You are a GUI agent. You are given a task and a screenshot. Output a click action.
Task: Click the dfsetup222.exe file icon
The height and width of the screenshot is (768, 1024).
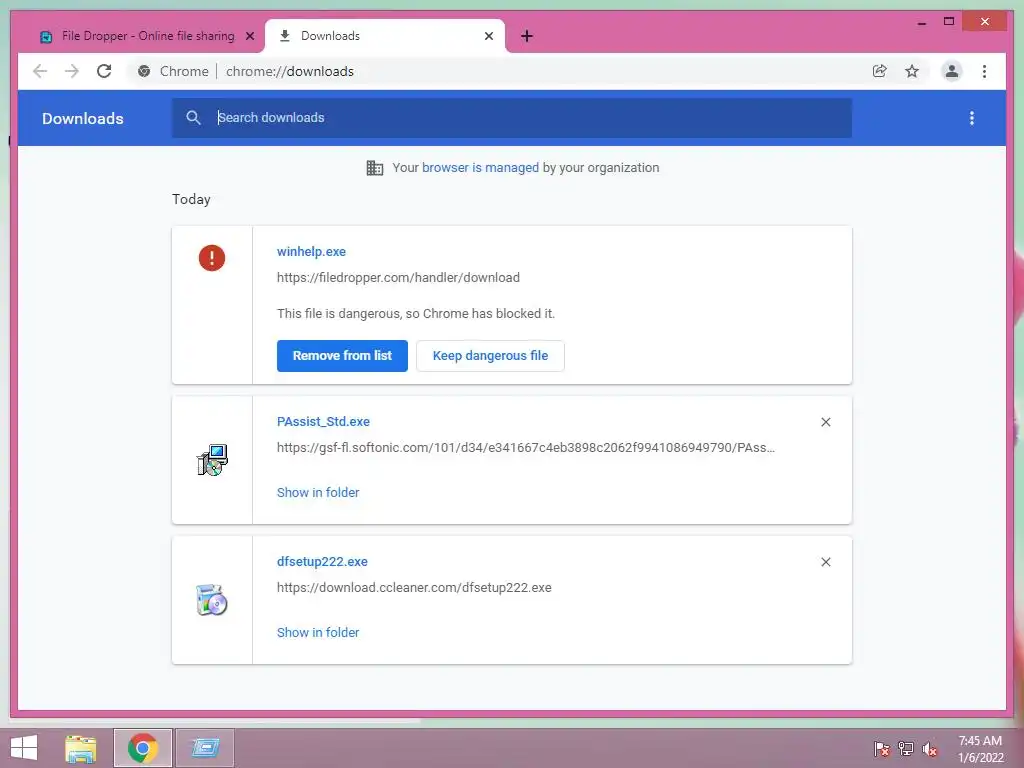[x=212, y=600]
